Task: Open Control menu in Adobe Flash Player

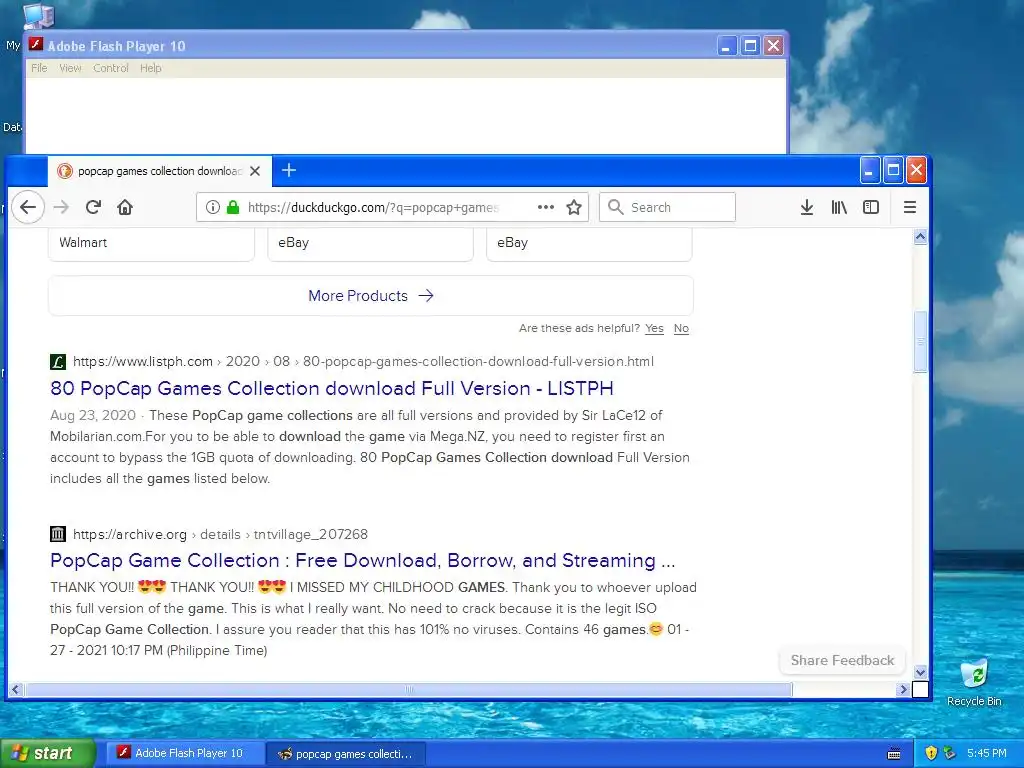Action: point(110,68)
